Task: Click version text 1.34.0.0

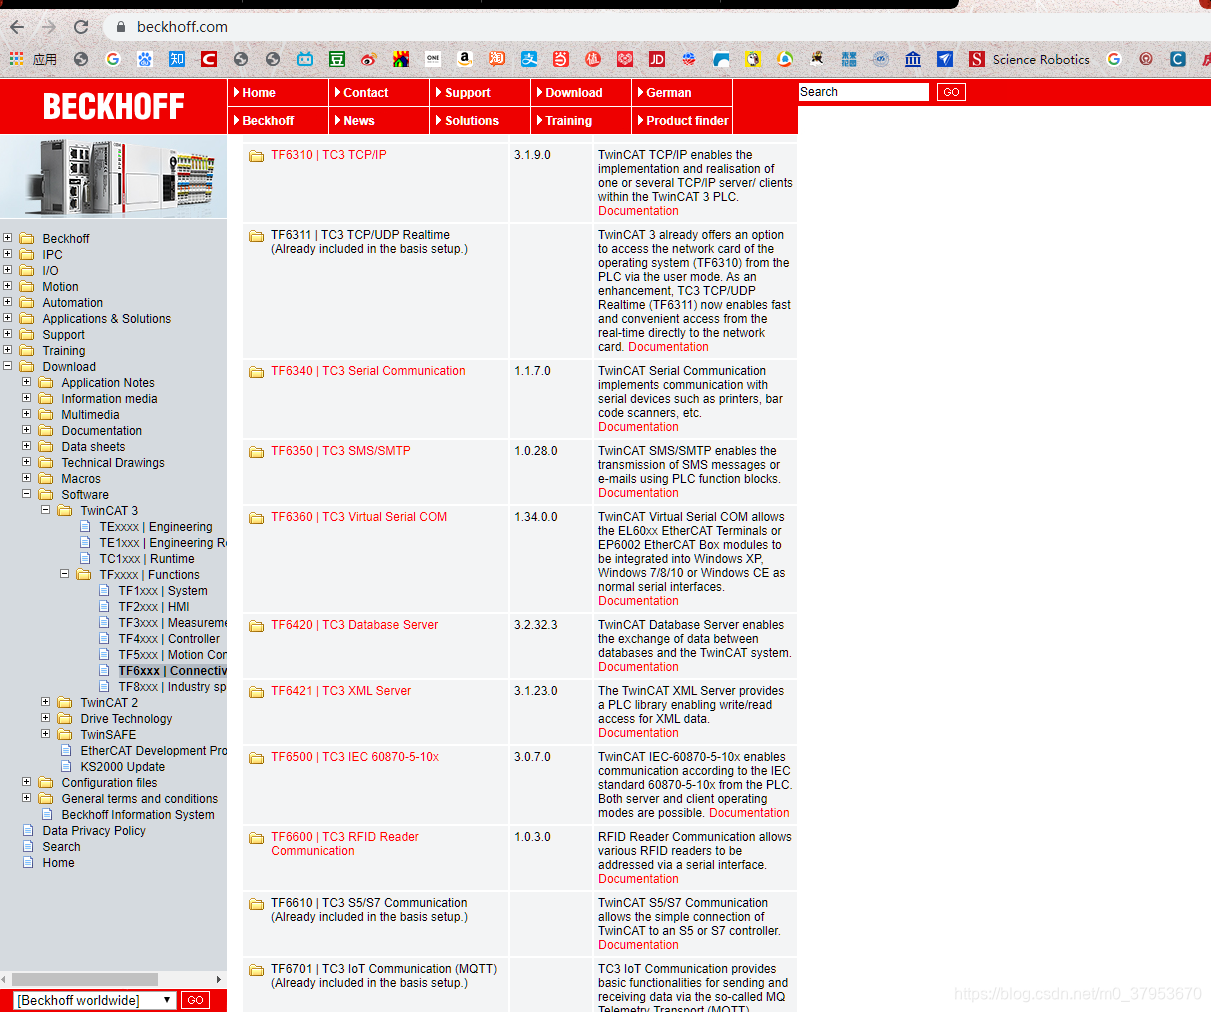Action: pyautogui.click(x=536, y=517)
